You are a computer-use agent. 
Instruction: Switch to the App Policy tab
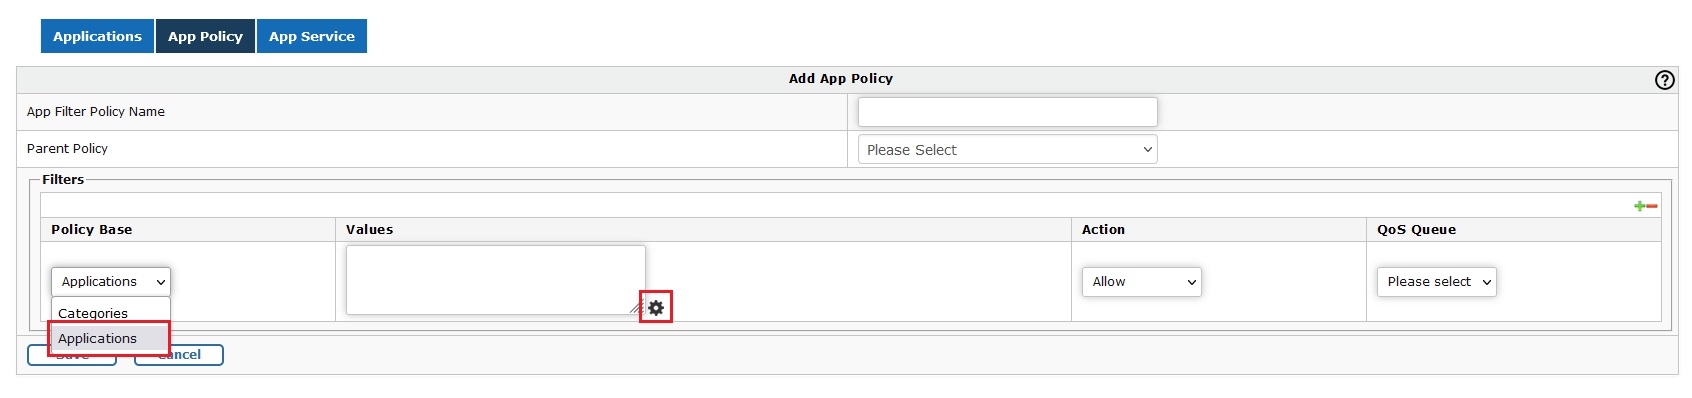coord(205,36)
